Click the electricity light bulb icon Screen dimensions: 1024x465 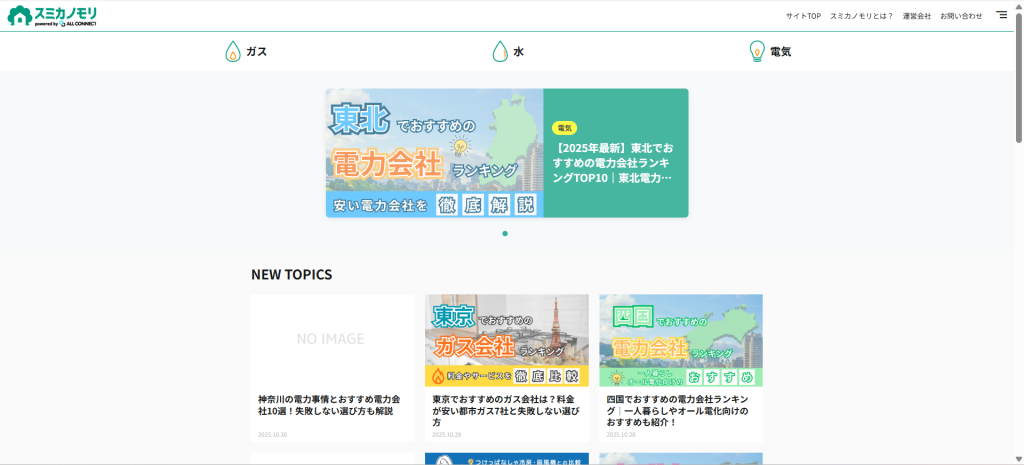click(757, 52)
